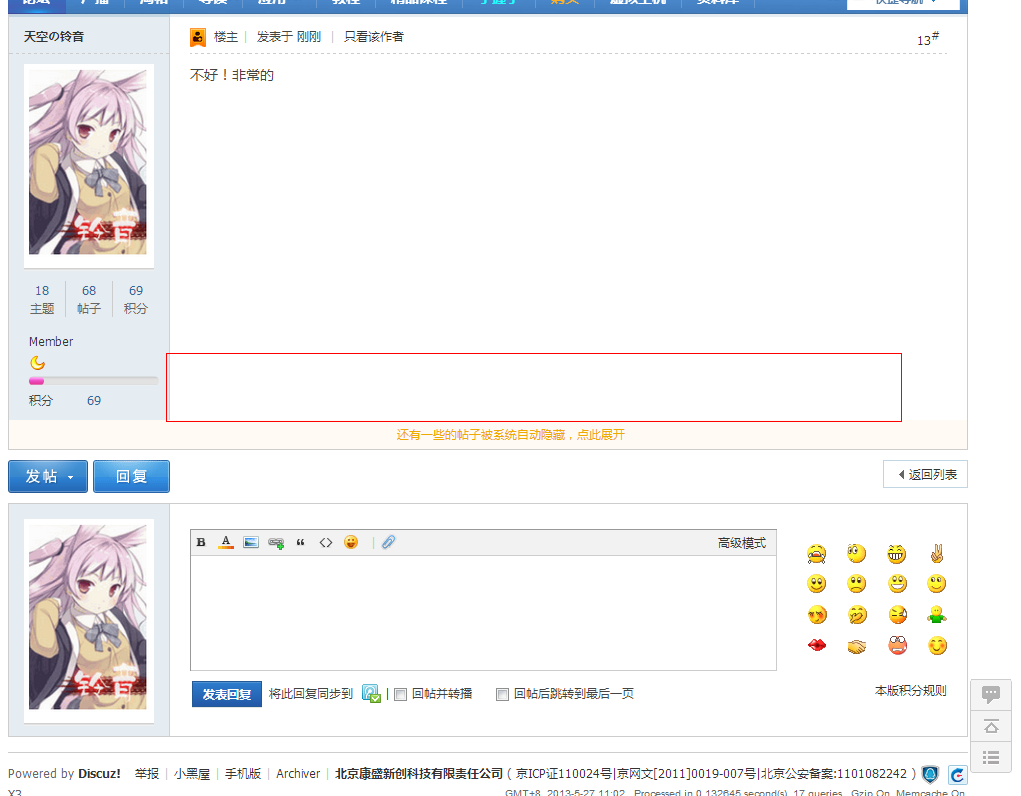Expand hidden posts via 点此展开 notice

[510, 434]
